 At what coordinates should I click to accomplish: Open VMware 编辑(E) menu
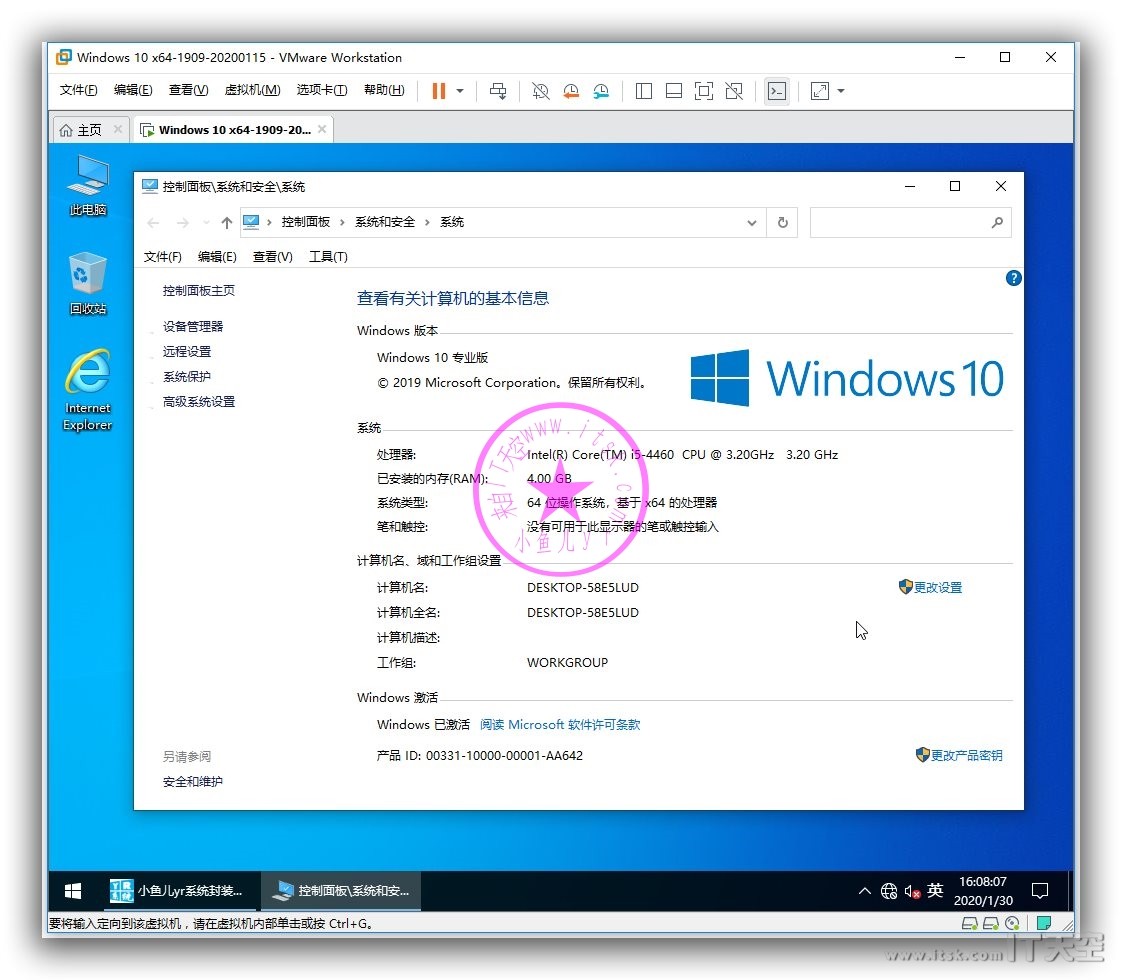[133, 90]
